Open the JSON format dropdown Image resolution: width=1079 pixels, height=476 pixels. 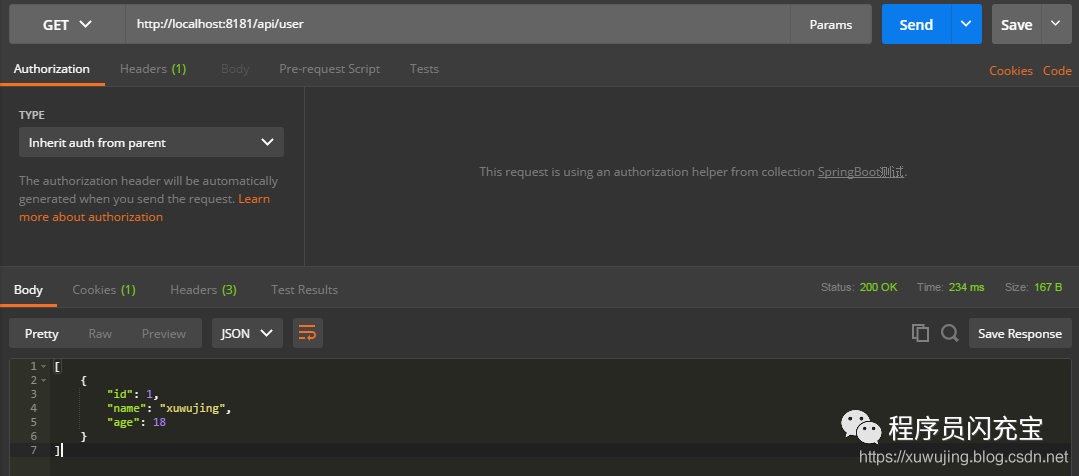click(247, 334)
